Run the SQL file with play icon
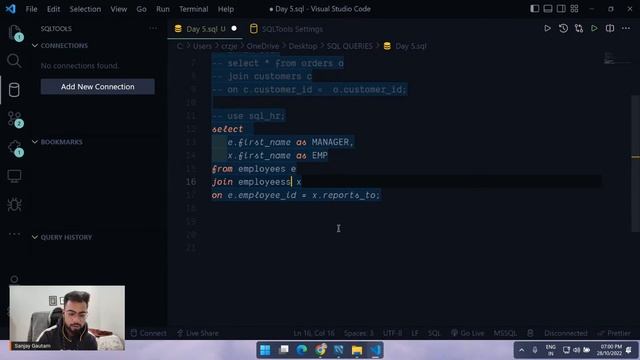Image resolution: width=640 pixels, height=360 pixels. (x=547, y=29)
